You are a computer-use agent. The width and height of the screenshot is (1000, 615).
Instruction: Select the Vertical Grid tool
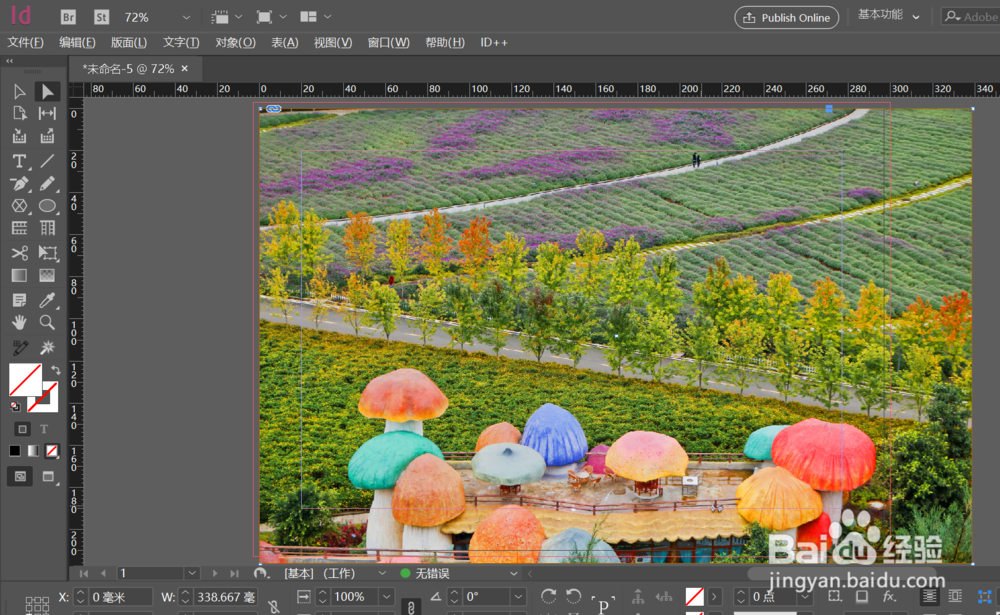click(47, 228)
